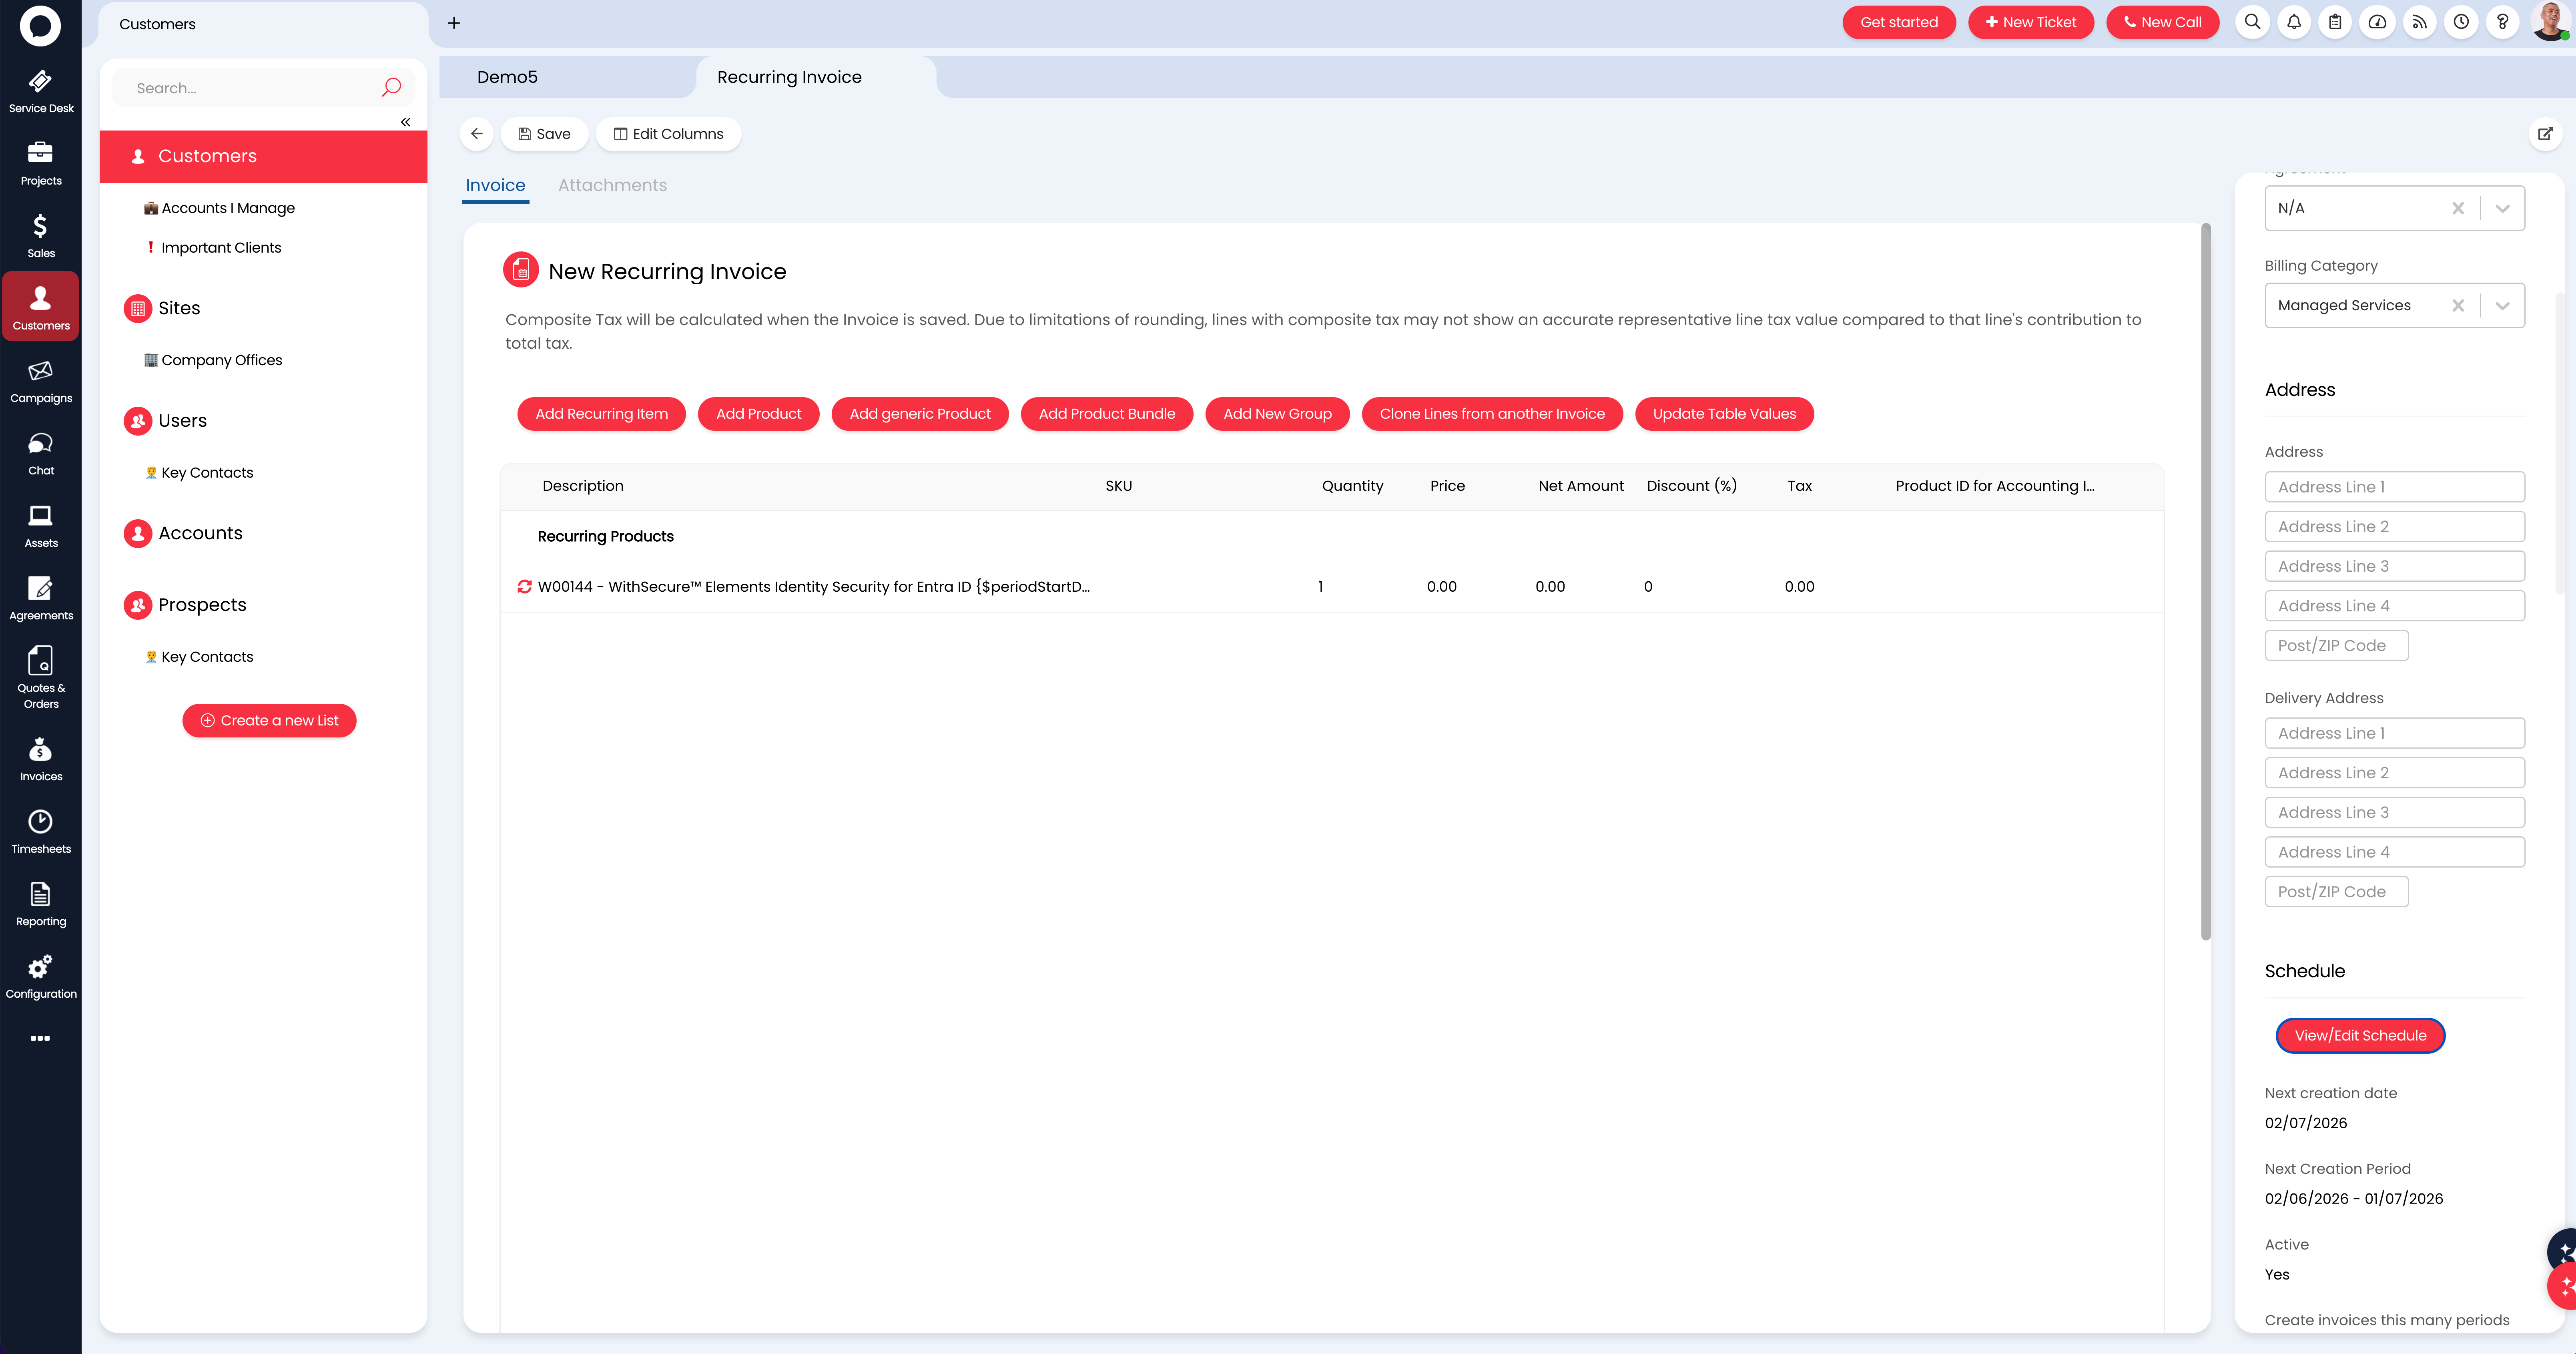Viewport: 2576px width, 1354px height.
Task: Open Accounts | Manage list
Action: point(228,208)
